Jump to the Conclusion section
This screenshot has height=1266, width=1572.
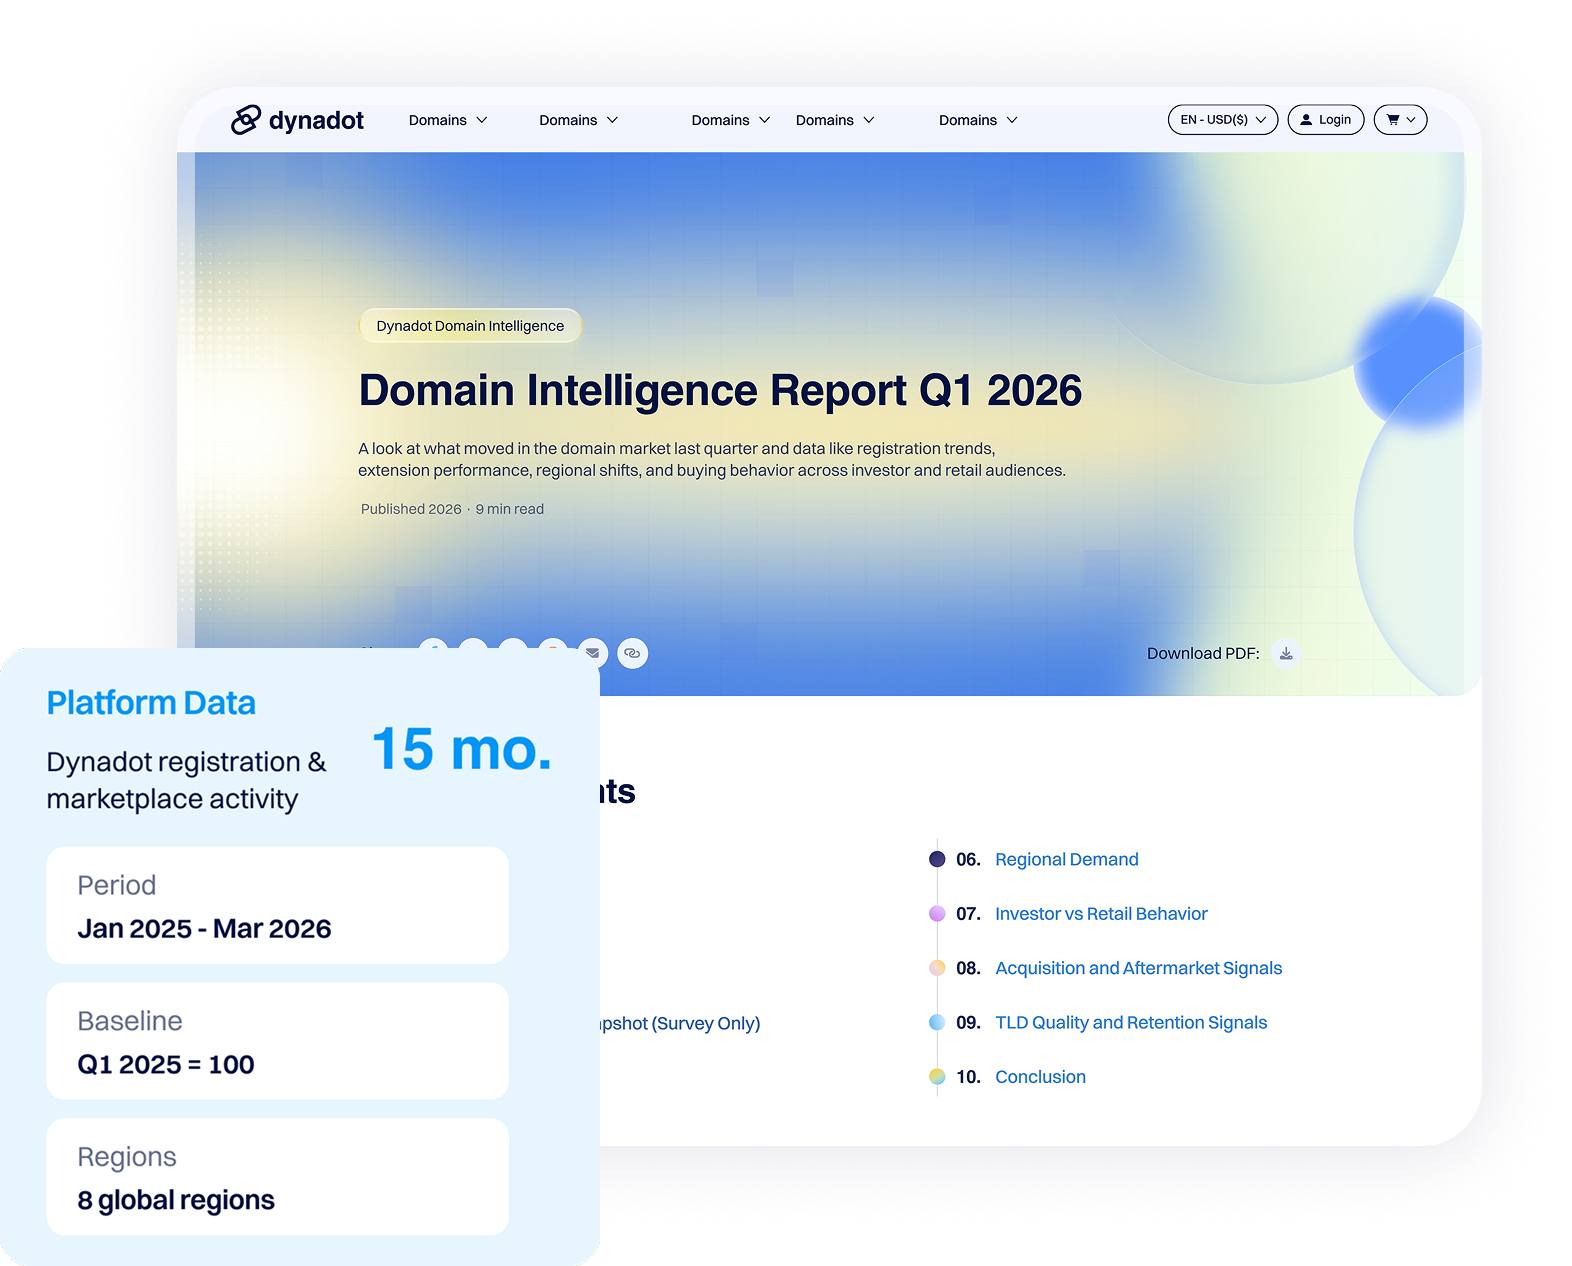[x=1040, y=1077]
